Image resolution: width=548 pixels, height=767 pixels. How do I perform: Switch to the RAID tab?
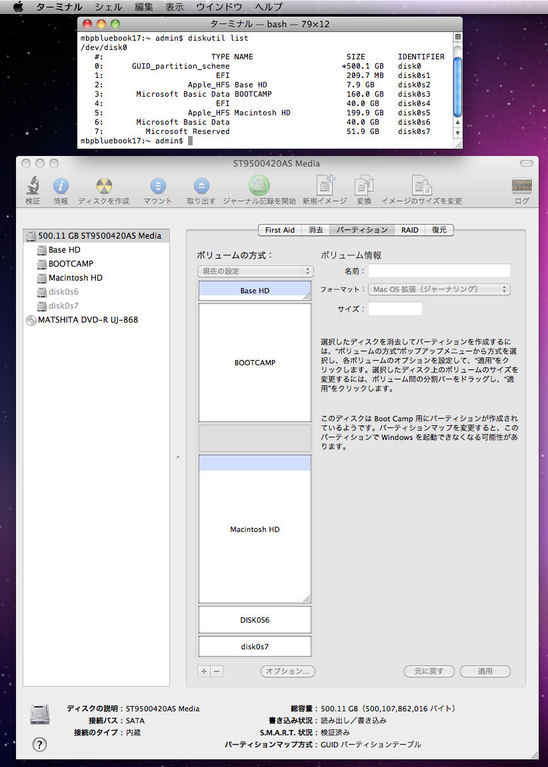click(x=410, y=230)
